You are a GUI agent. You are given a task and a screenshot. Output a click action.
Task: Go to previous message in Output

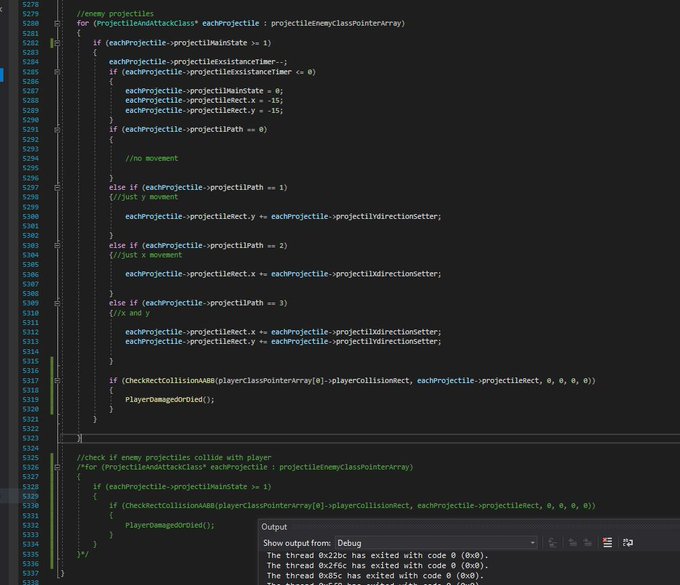point(572,543)
